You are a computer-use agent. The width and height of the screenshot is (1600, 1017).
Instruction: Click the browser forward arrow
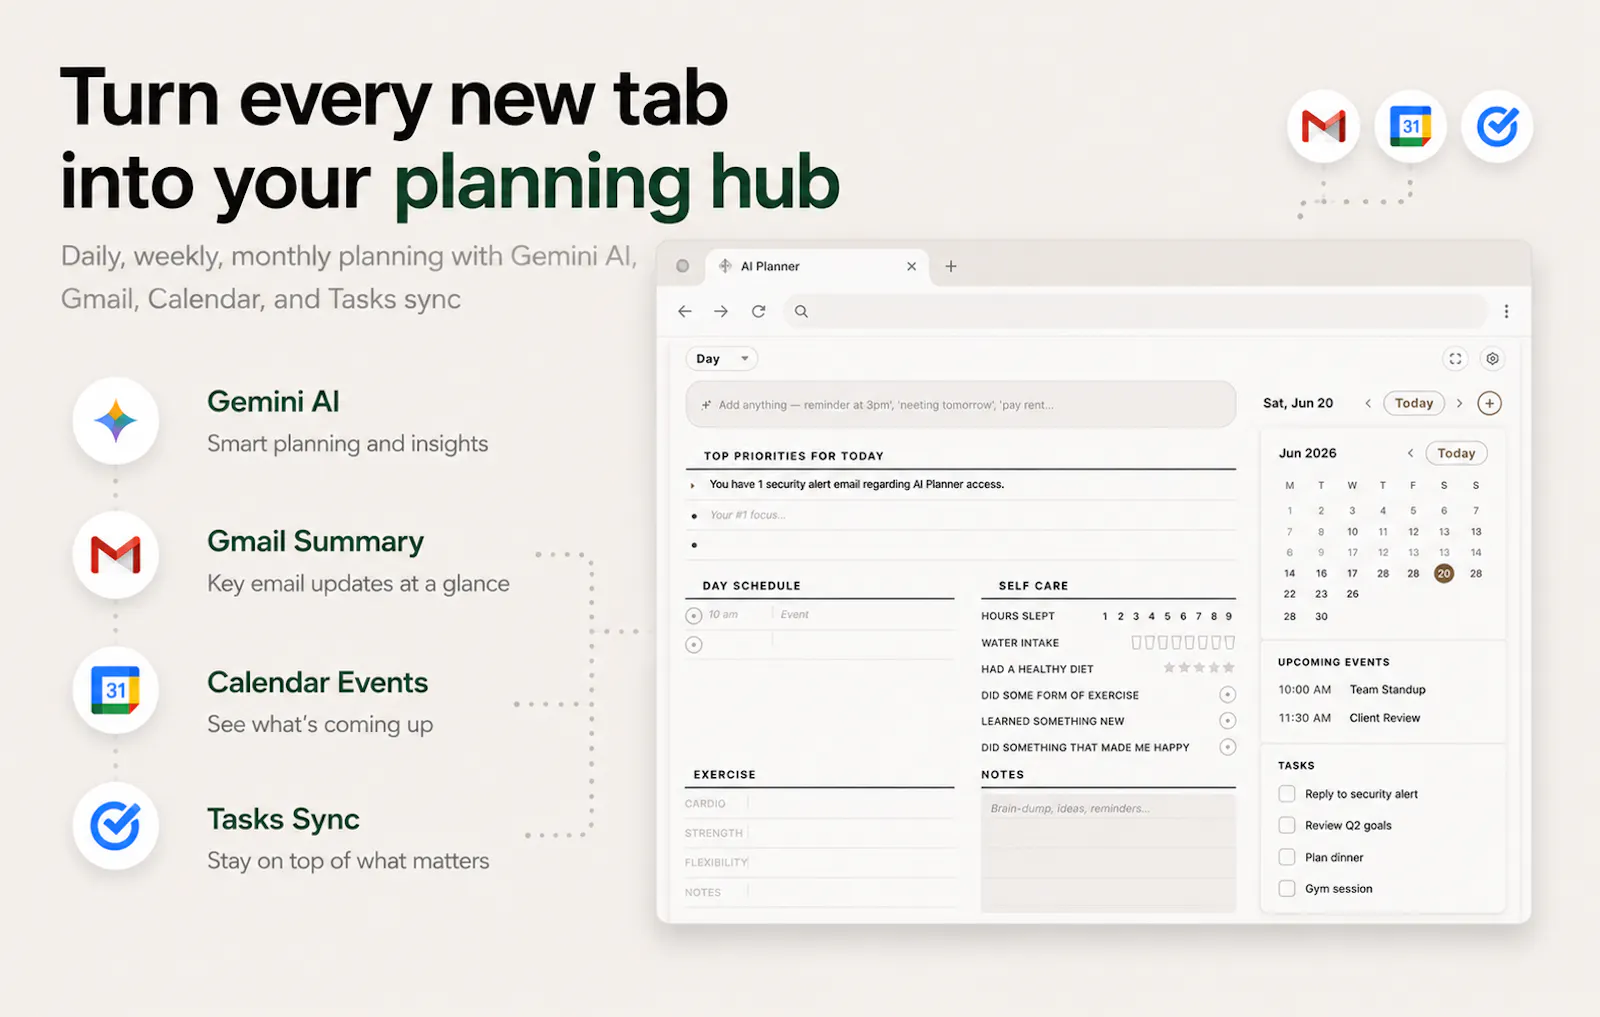pos(721,311)
